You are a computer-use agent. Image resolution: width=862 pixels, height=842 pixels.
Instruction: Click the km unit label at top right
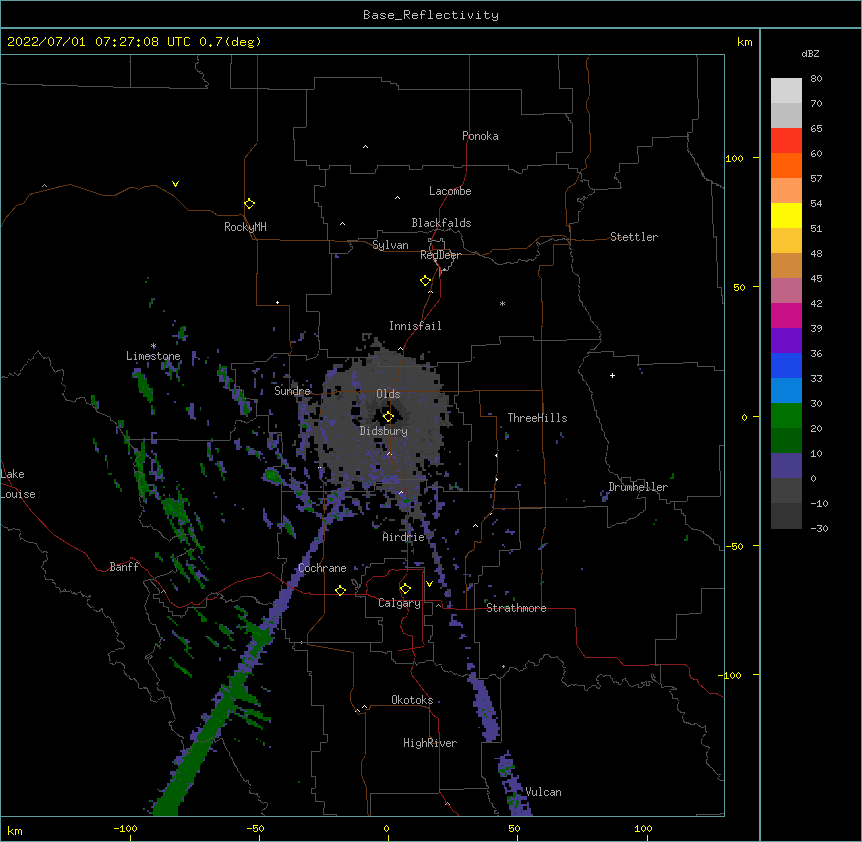click(x=744, y=42)
